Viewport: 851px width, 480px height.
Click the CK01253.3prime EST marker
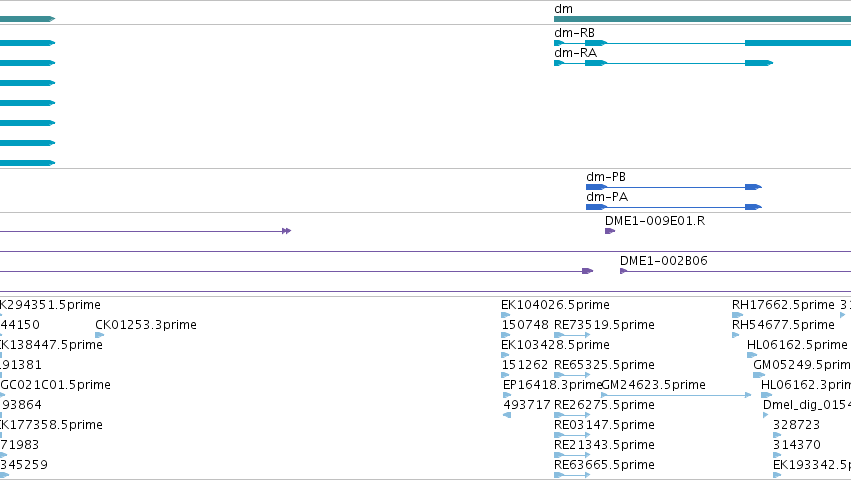click(99, 335)
